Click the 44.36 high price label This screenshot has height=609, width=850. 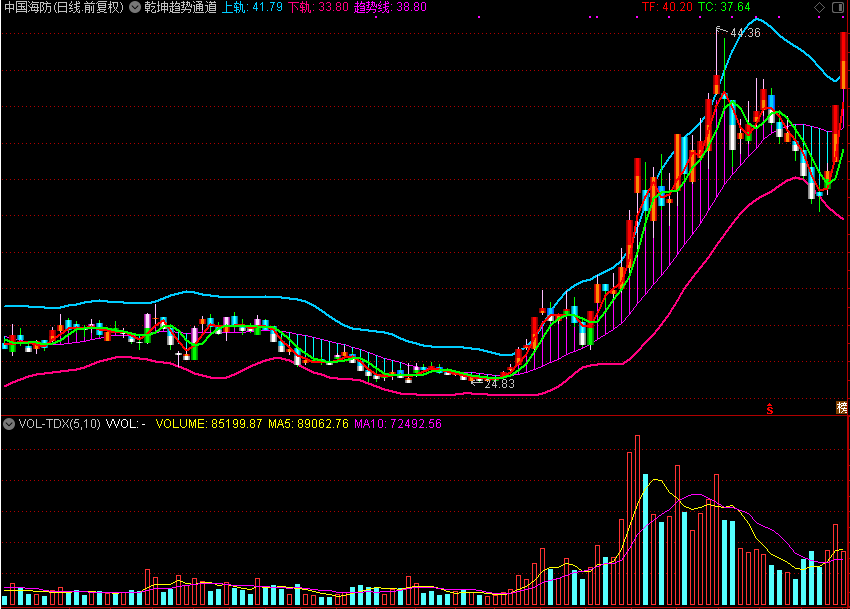(745, 33)
